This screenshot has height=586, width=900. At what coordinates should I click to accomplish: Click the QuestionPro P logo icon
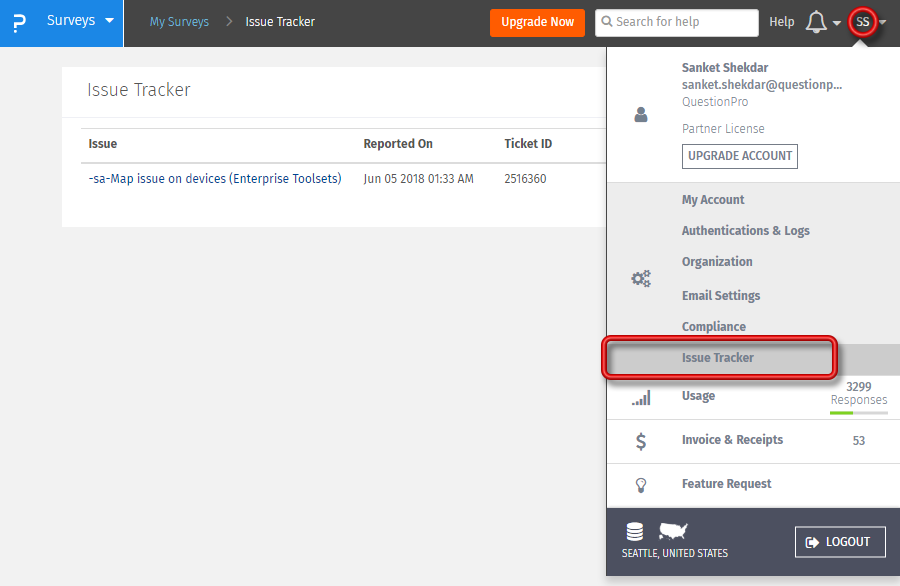coord(19,23)
